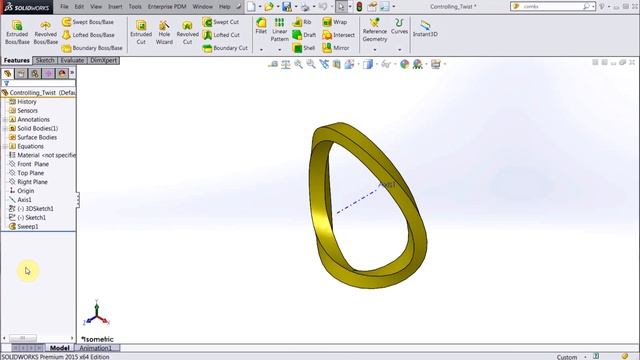Choose Swept Cut
The height and width of the screenshot is (360, 640).
click(x=221, y=22)
